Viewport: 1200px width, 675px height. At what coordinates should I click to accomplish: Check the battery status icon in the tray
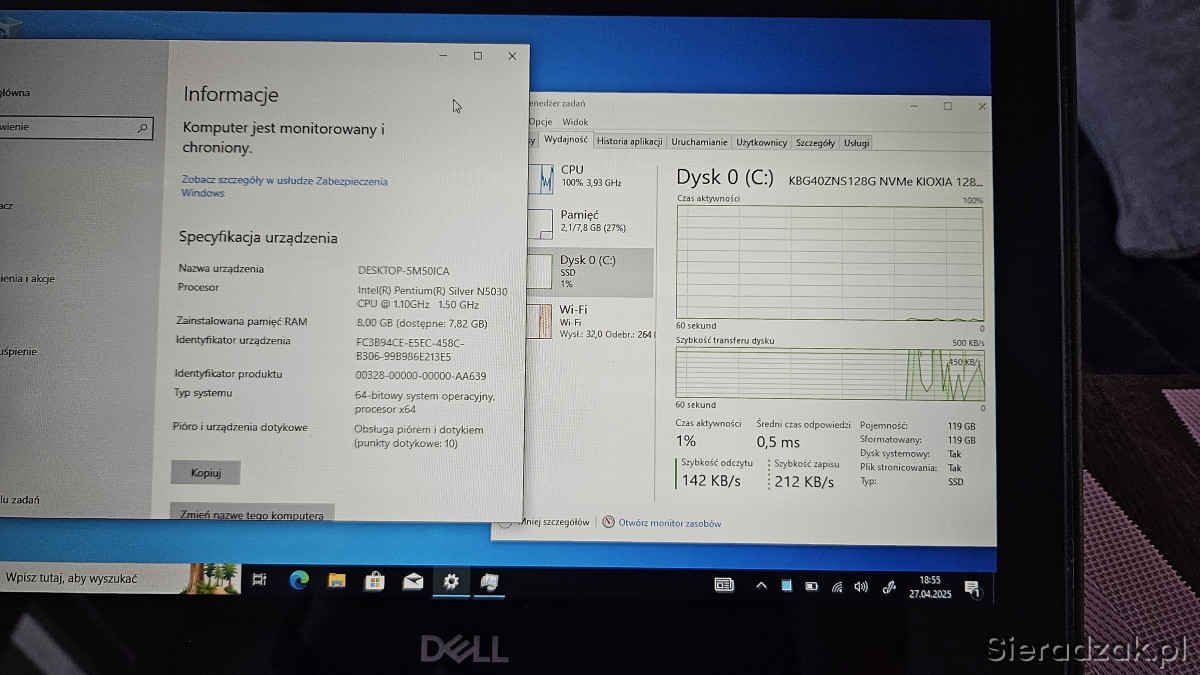(811, 586)
